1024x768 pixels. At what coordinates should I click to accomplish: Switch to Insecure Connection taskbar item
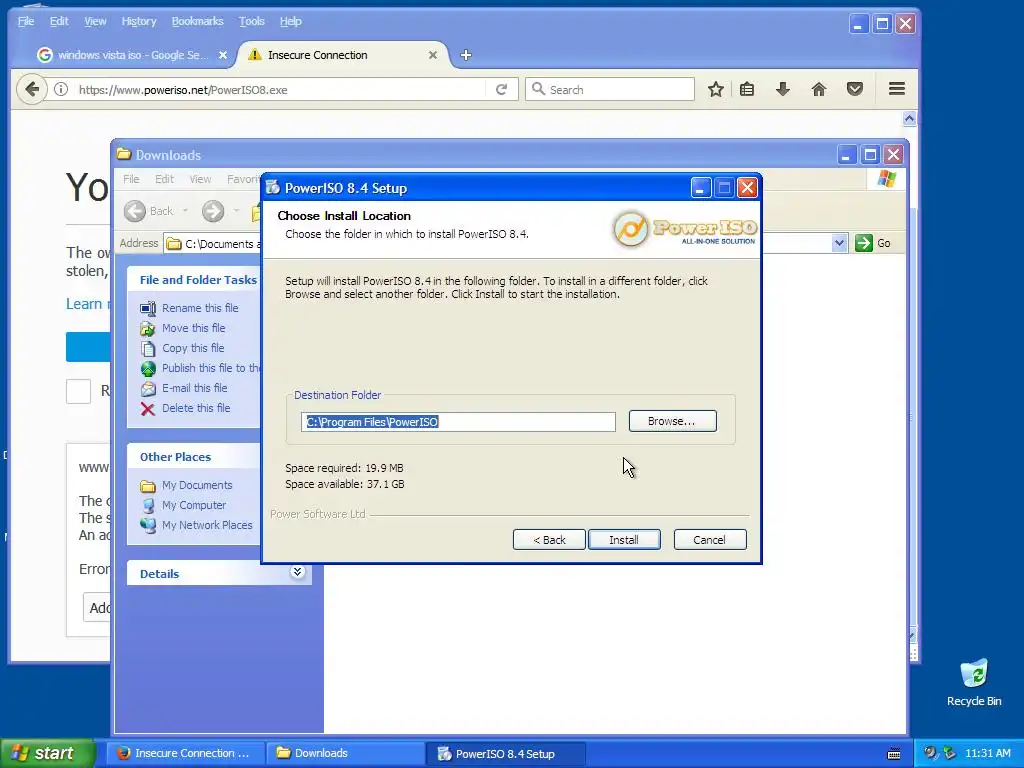pos(185,753)
